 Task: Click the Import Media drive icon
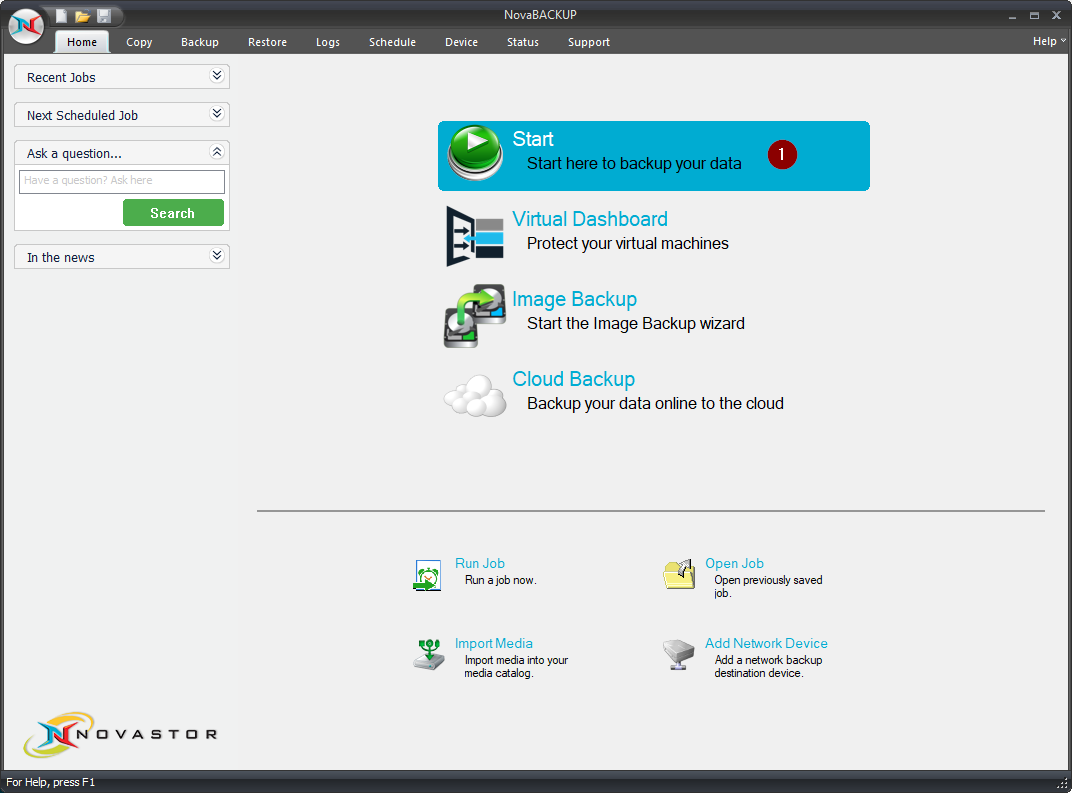click(x=429, y=654)
